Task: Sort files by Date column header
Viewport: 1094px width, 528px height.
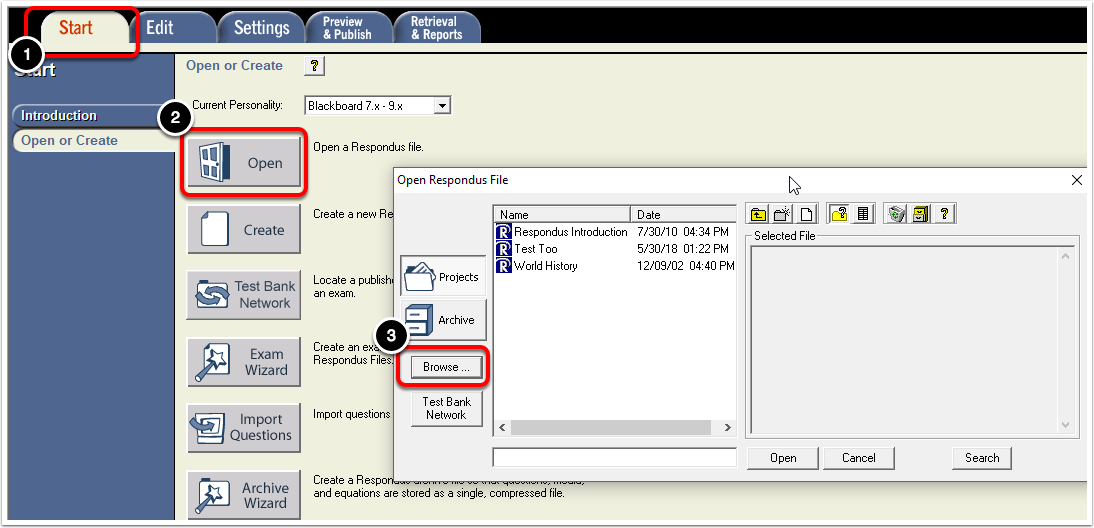Action: coord(683,214)
